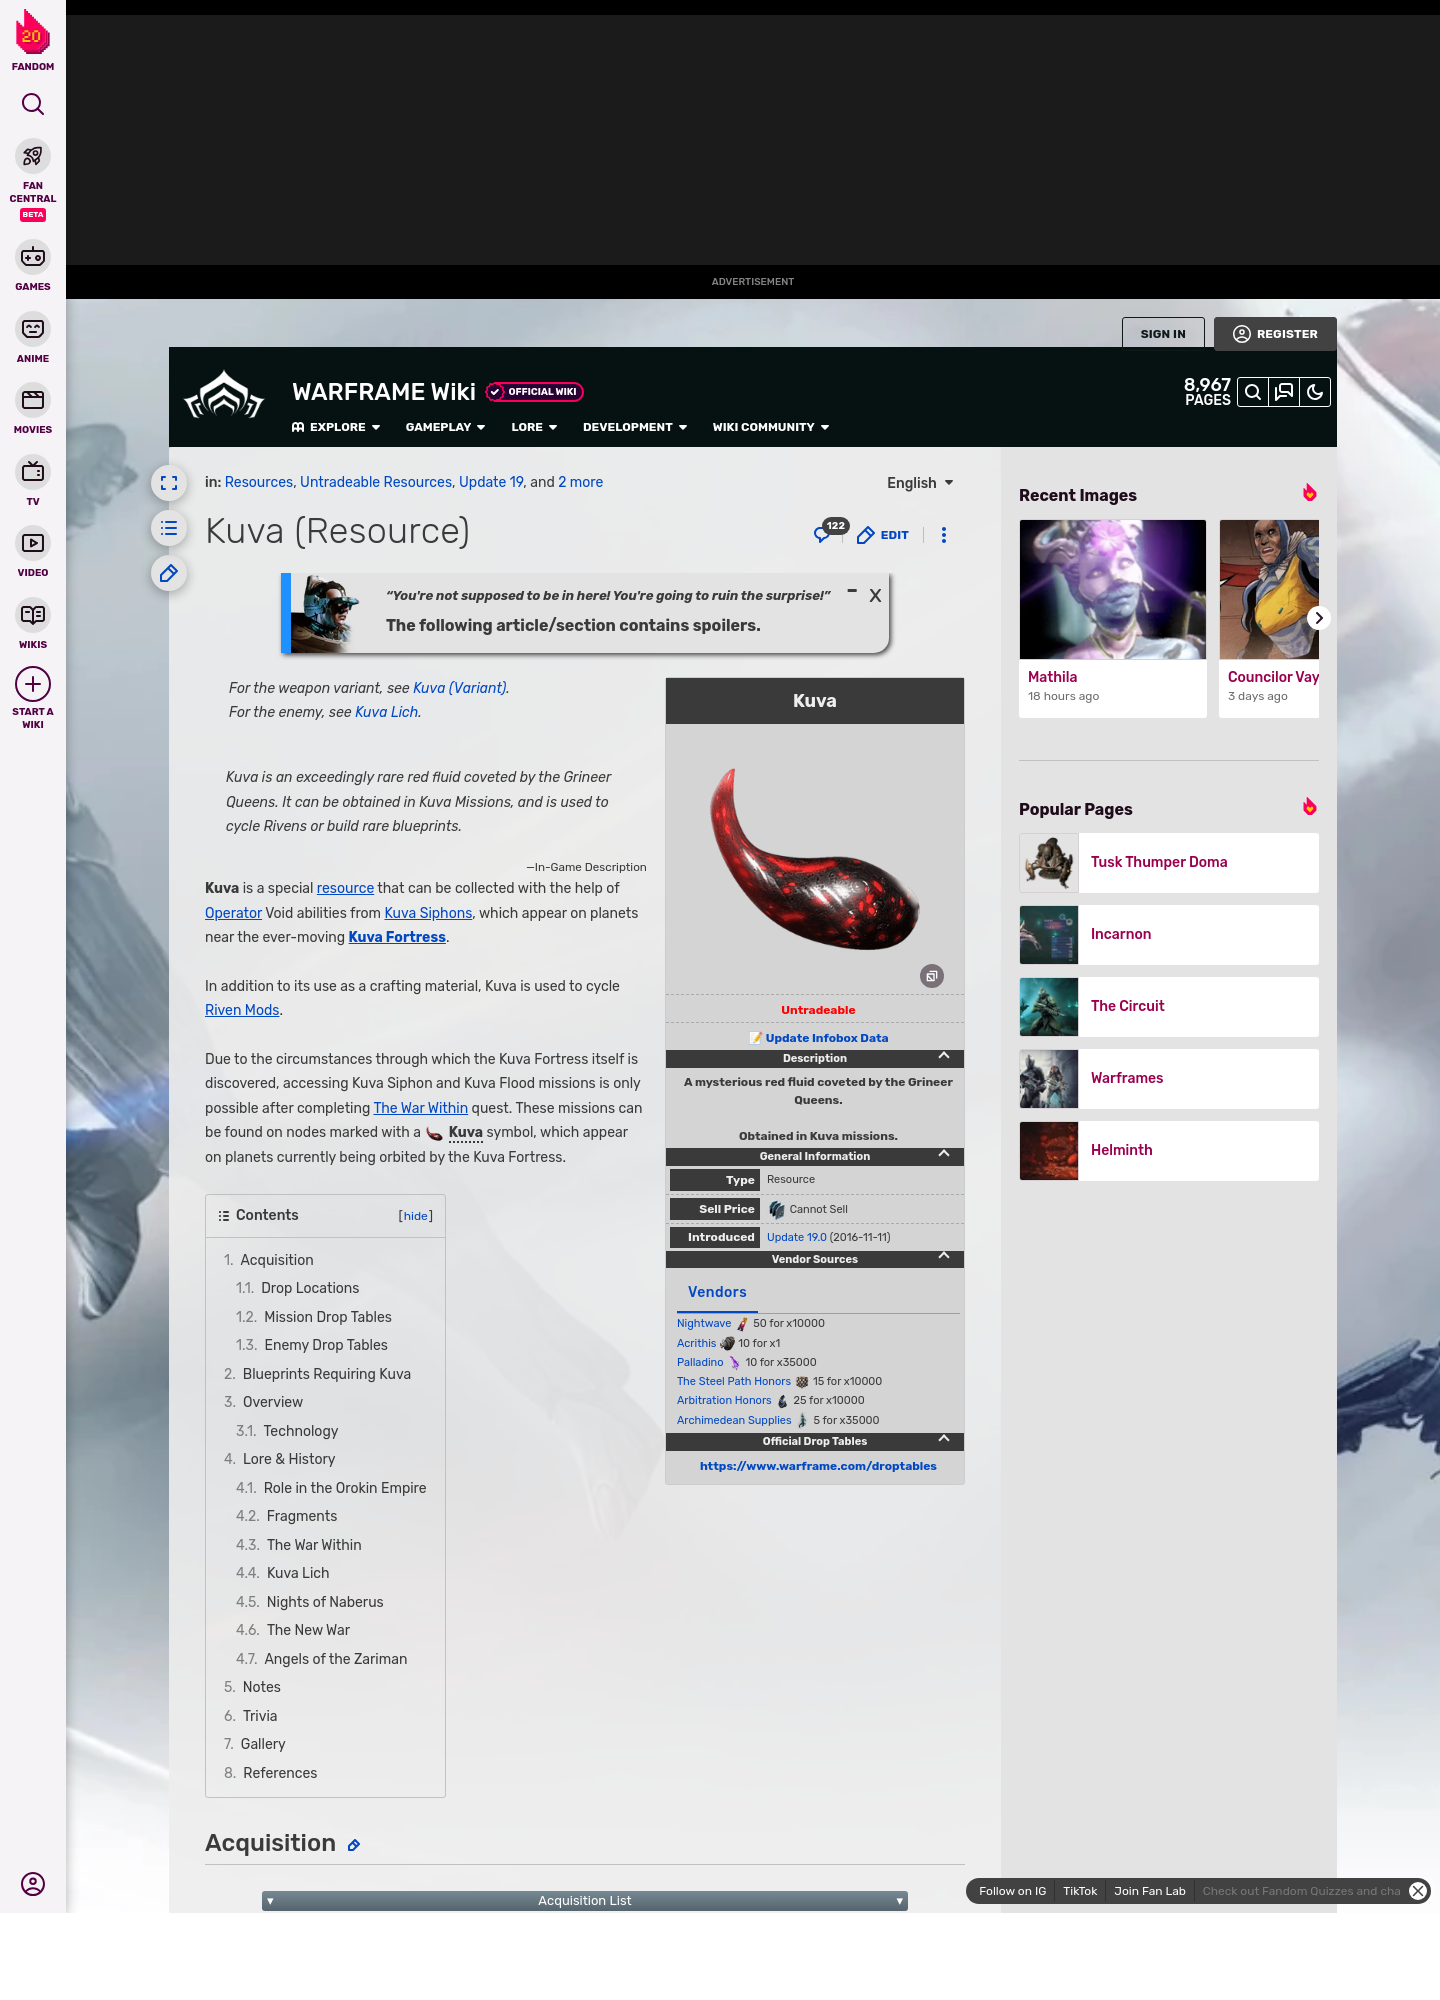
Task: Open the table of contents list icon
Action: pyautogui.click(x=169, y=528)
